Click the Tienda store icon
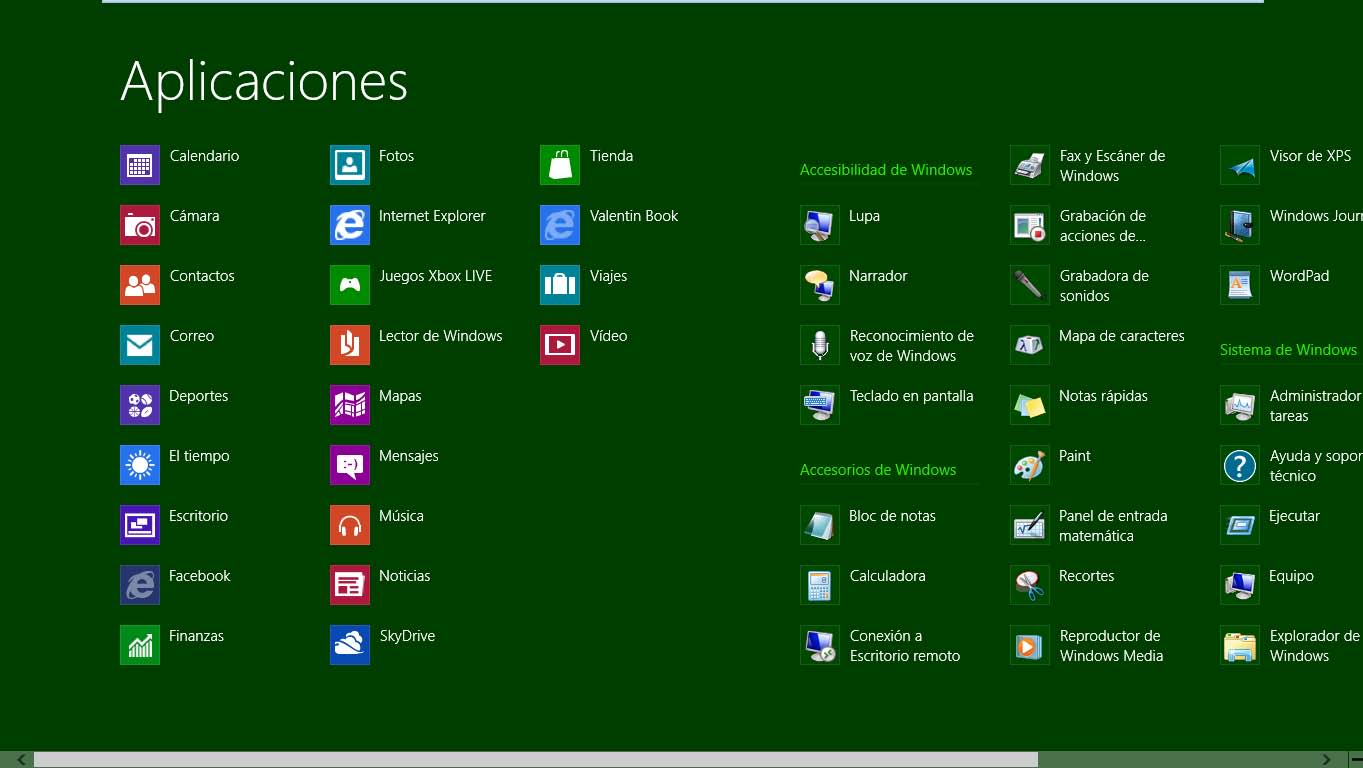This screenshot has width=1363, height=768. [560, 165]
